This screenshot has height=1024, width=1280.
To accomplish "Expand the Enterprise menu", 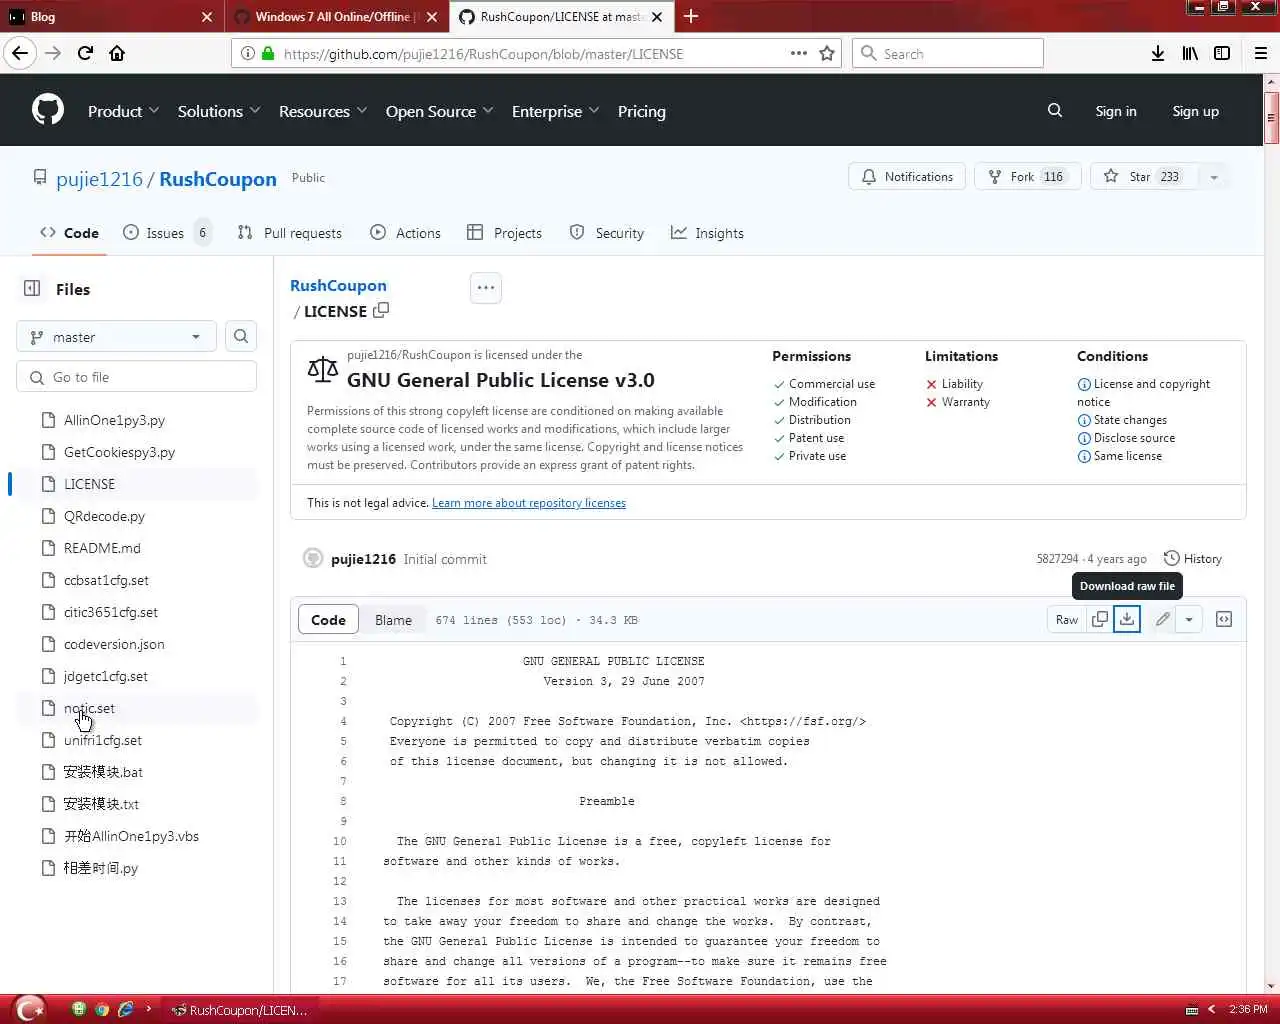I will [556, 111].
